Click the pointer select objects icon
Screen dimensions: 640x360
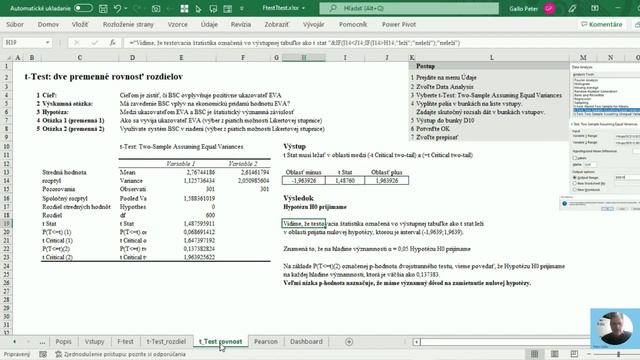click(x=198, y=8)
